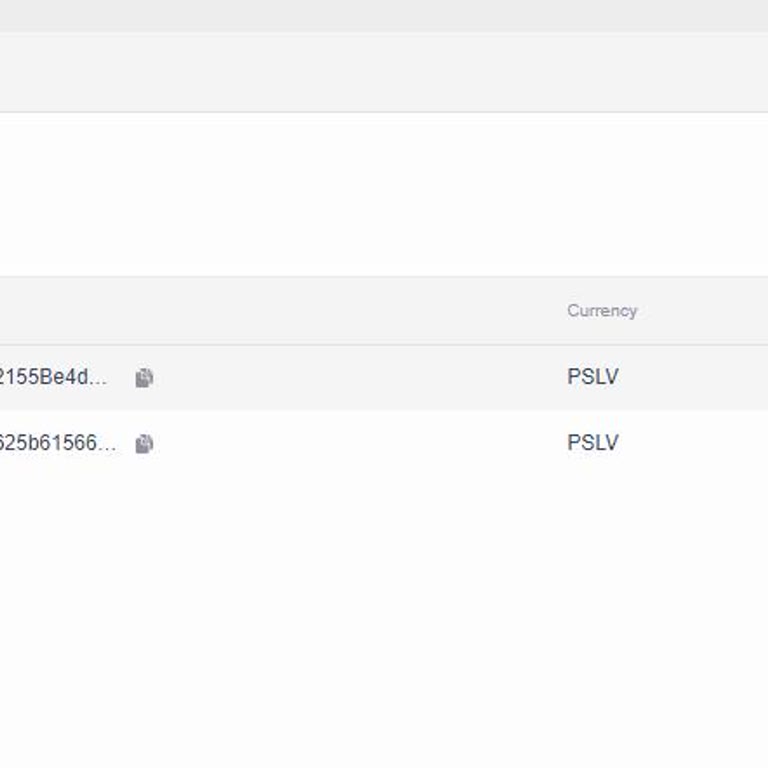Image resolution: width=768 pixels, height=768 pixels.
Task: Sort by the Currency column header
Action: tap(602, 310)
